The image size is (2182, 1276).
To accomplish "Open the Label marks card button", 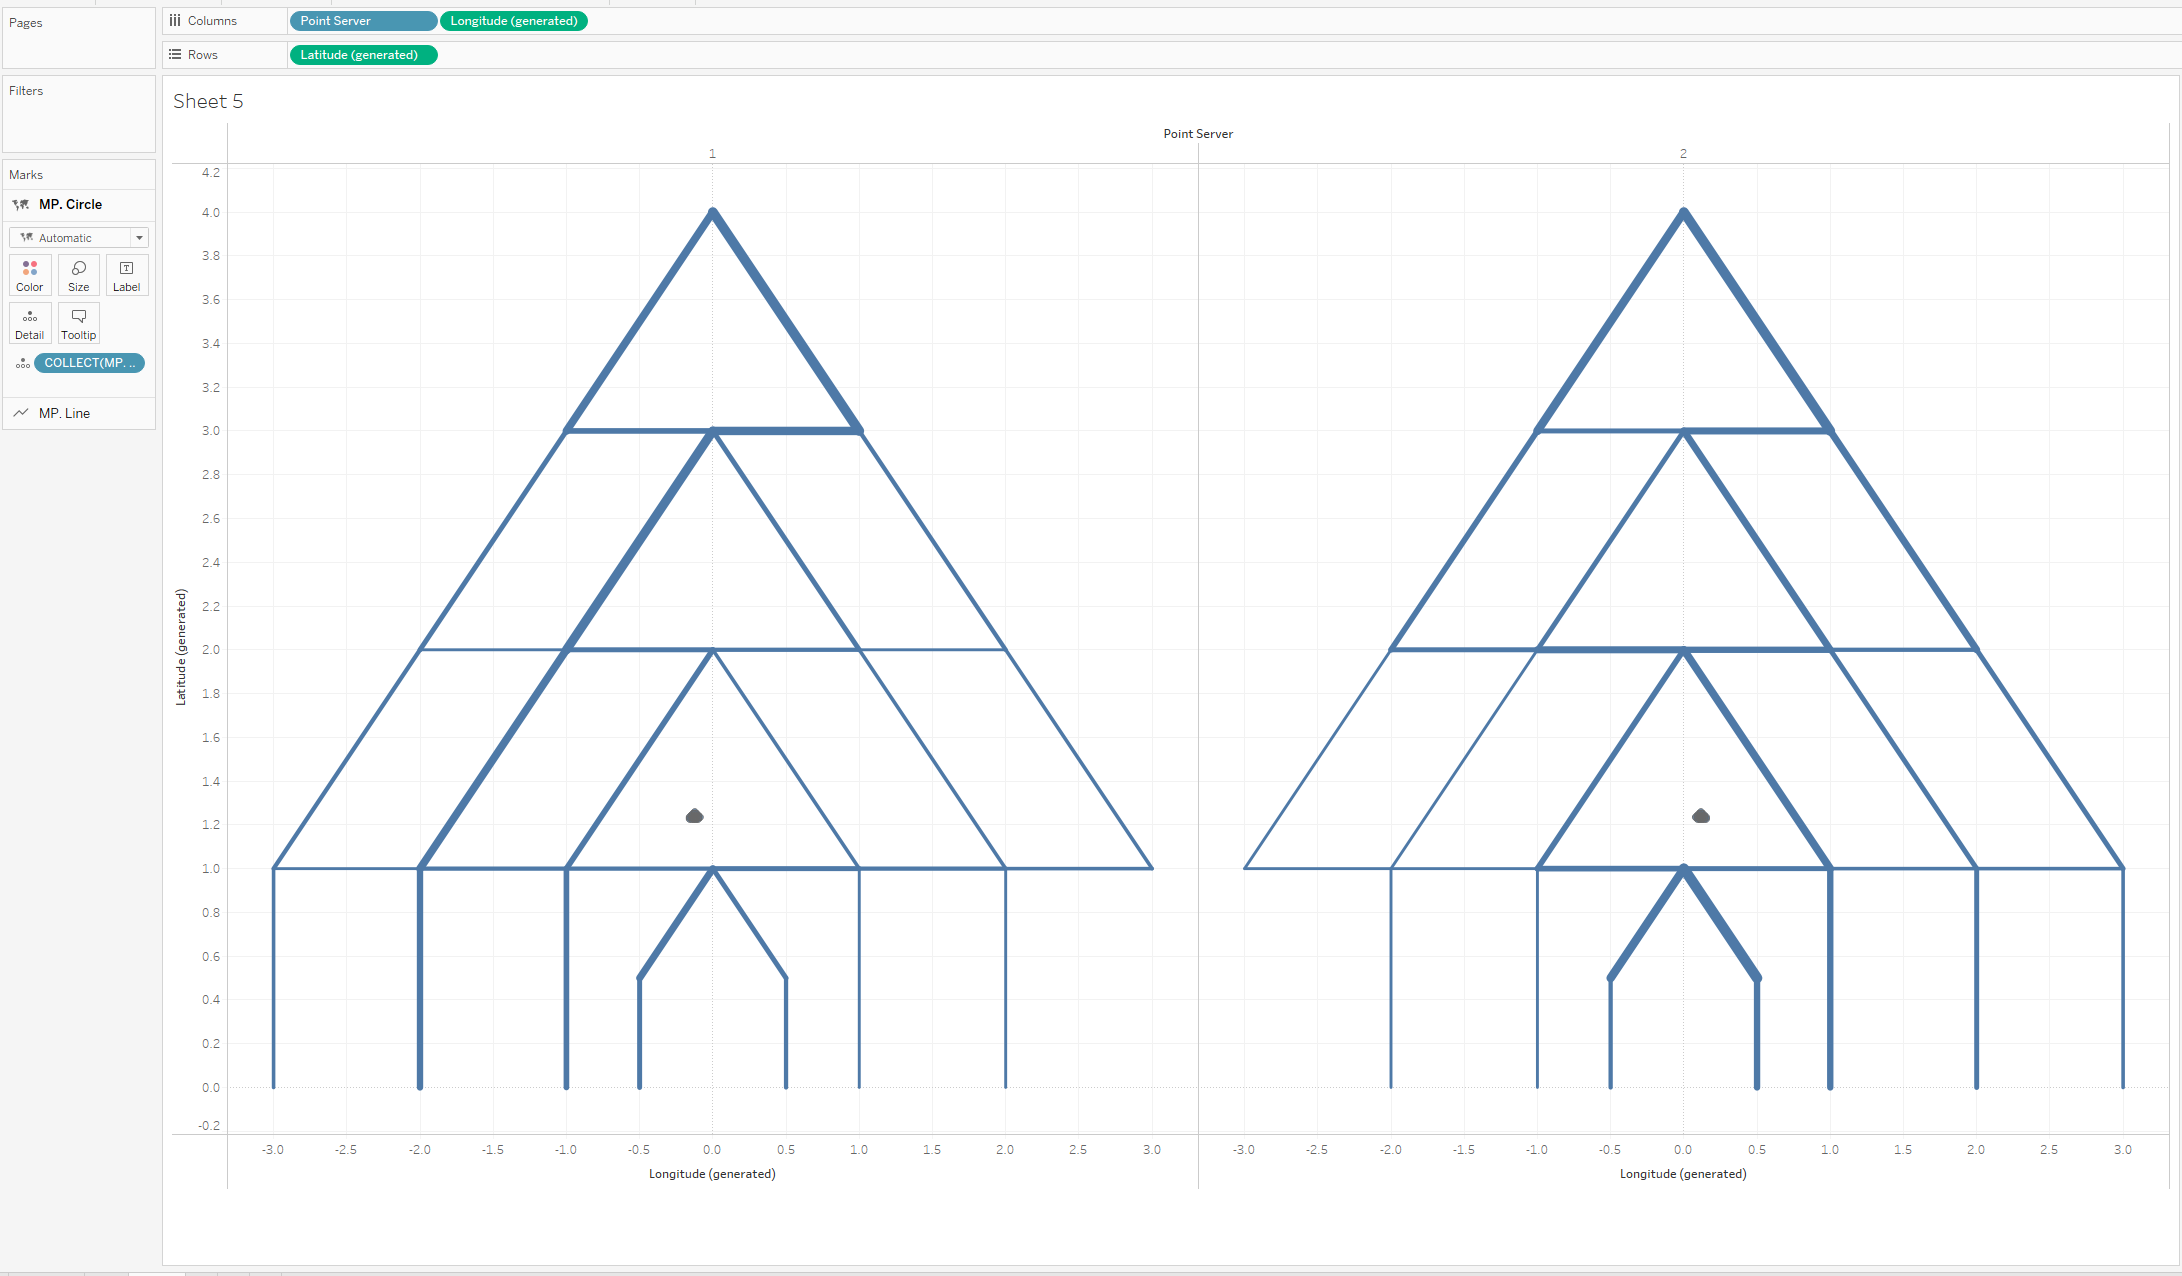I will click(127, 275).
